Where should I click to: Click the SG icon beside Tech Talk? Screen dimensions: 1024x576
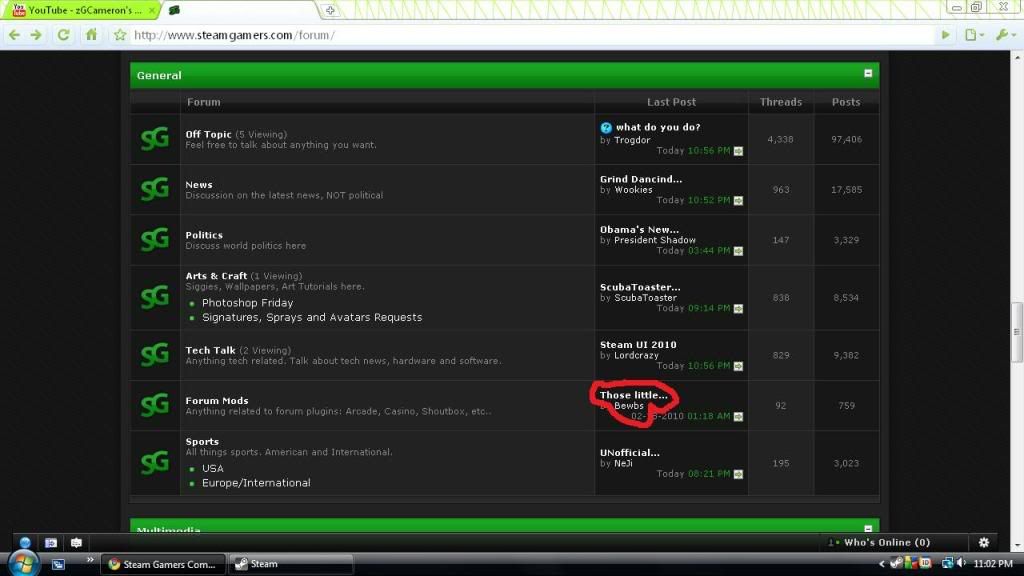tap(154, 355)
